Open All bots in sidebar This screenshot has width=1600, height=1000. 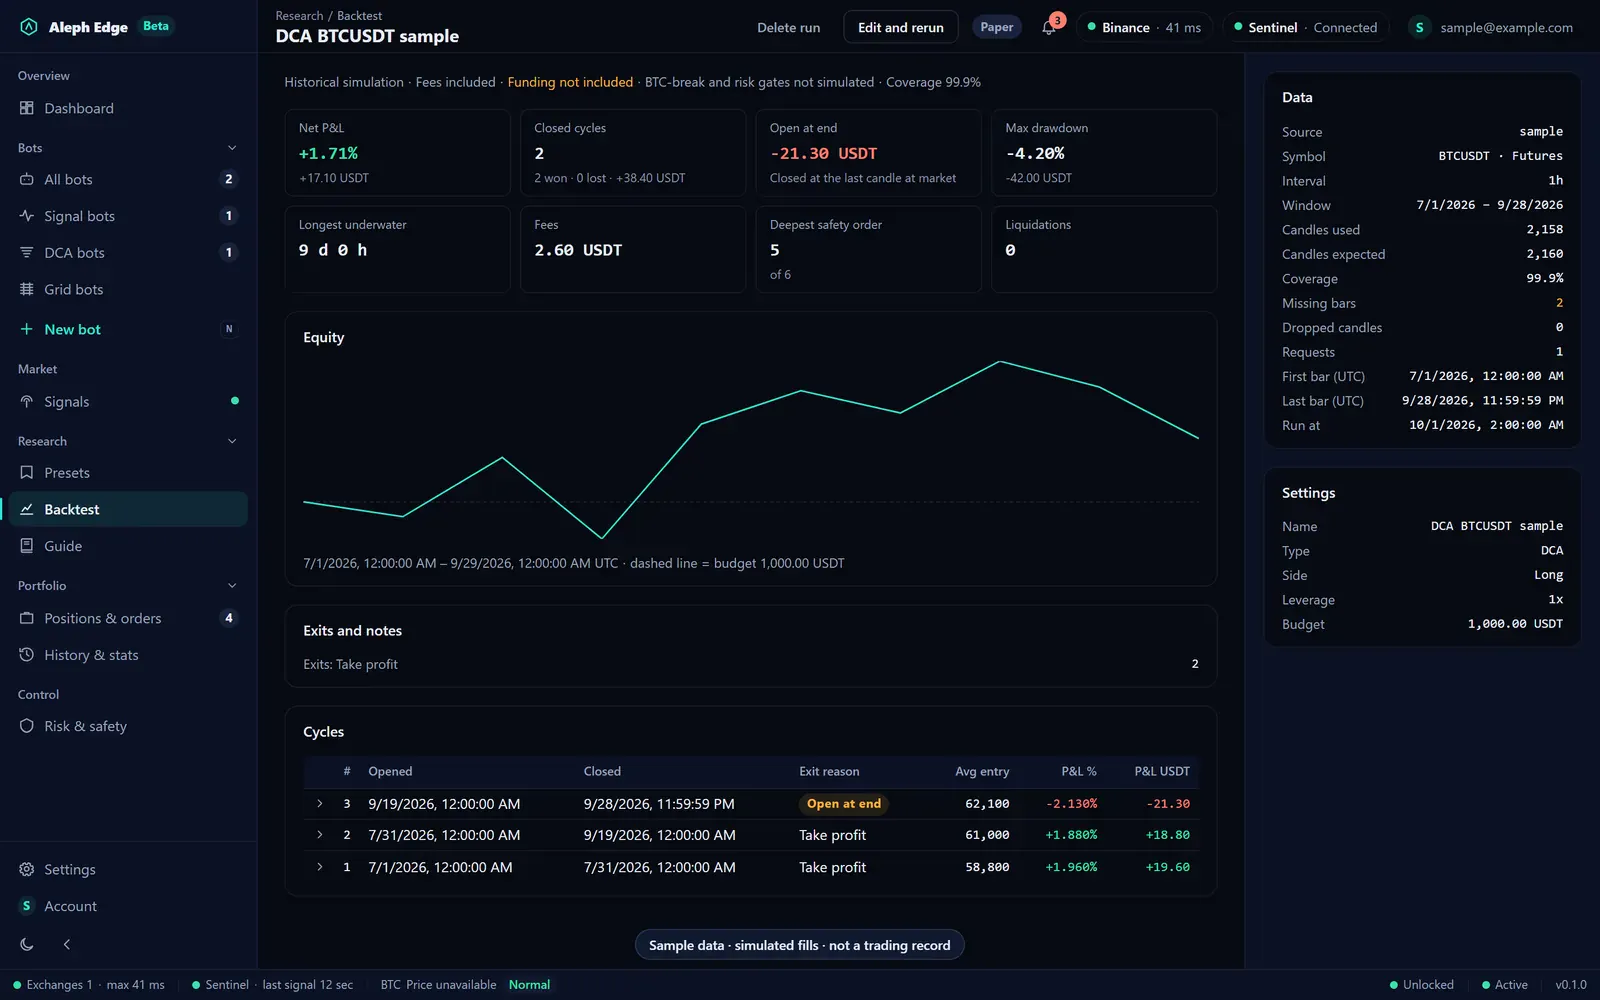pyautogui.click(x=128, y=179)
